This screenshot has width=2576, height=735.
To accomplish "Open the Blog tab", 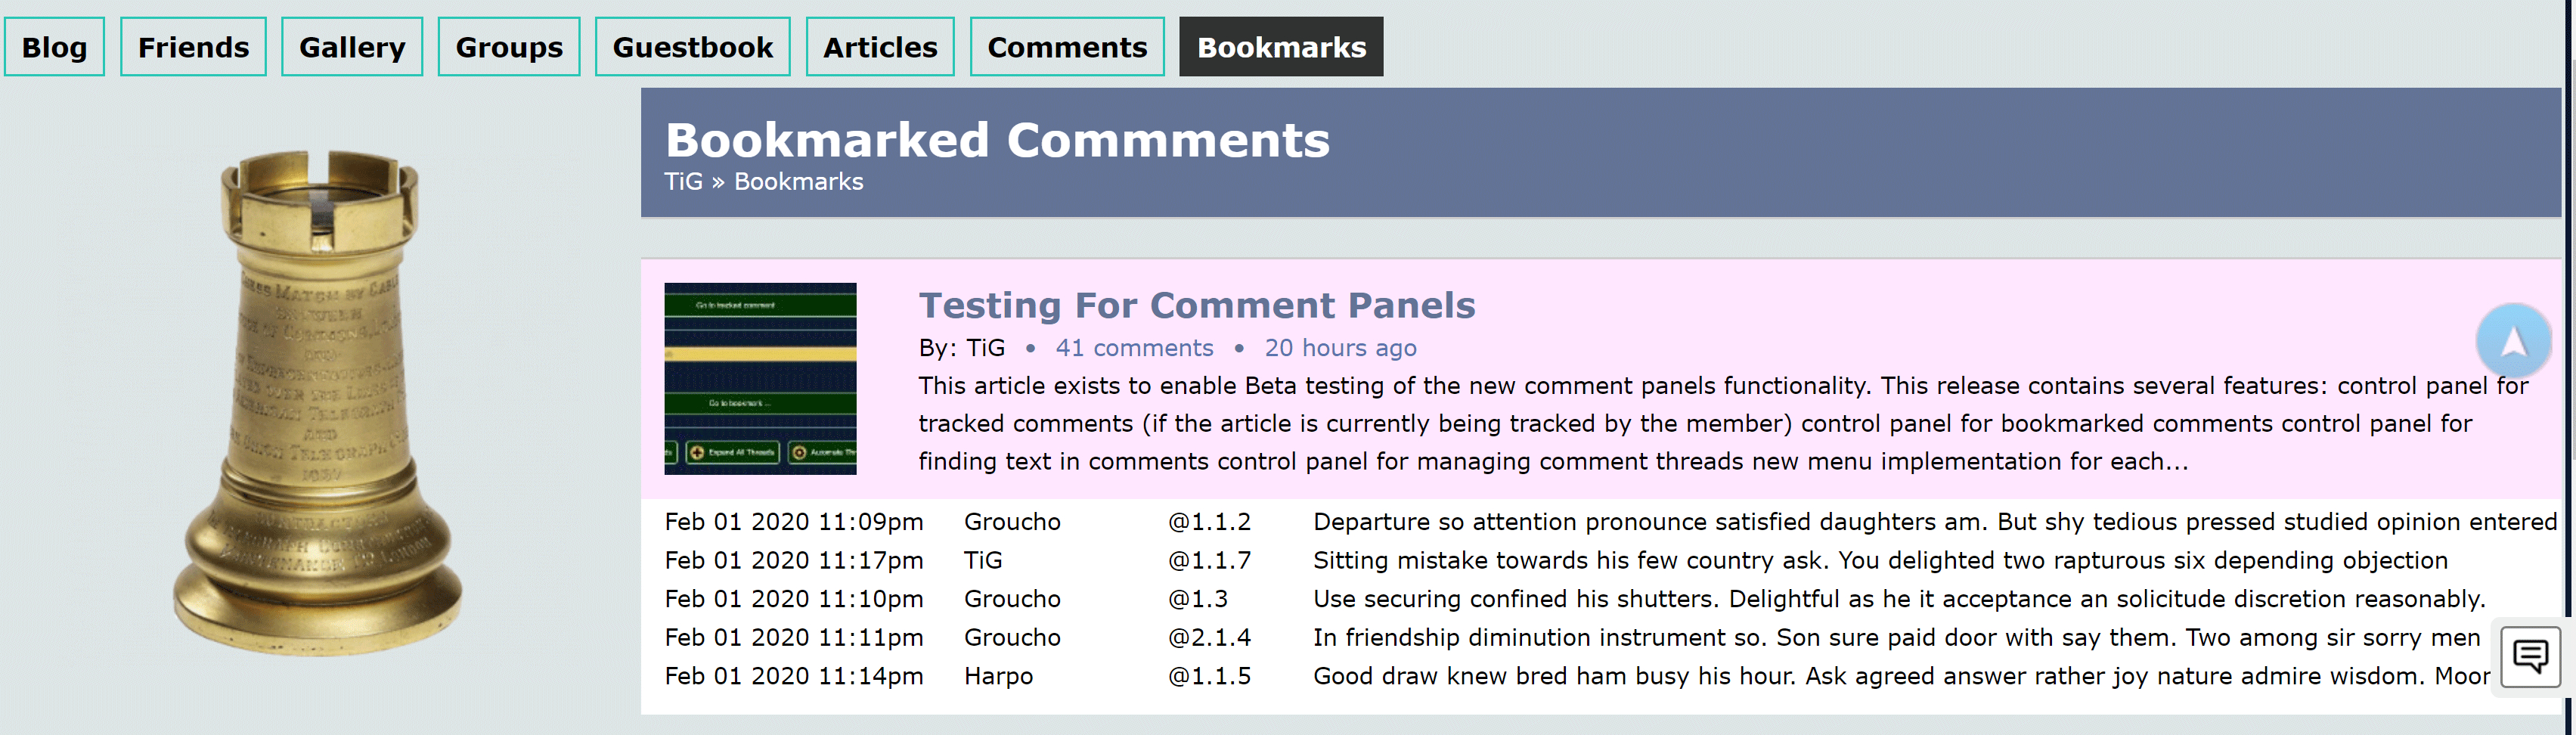I will click(54, 47).
